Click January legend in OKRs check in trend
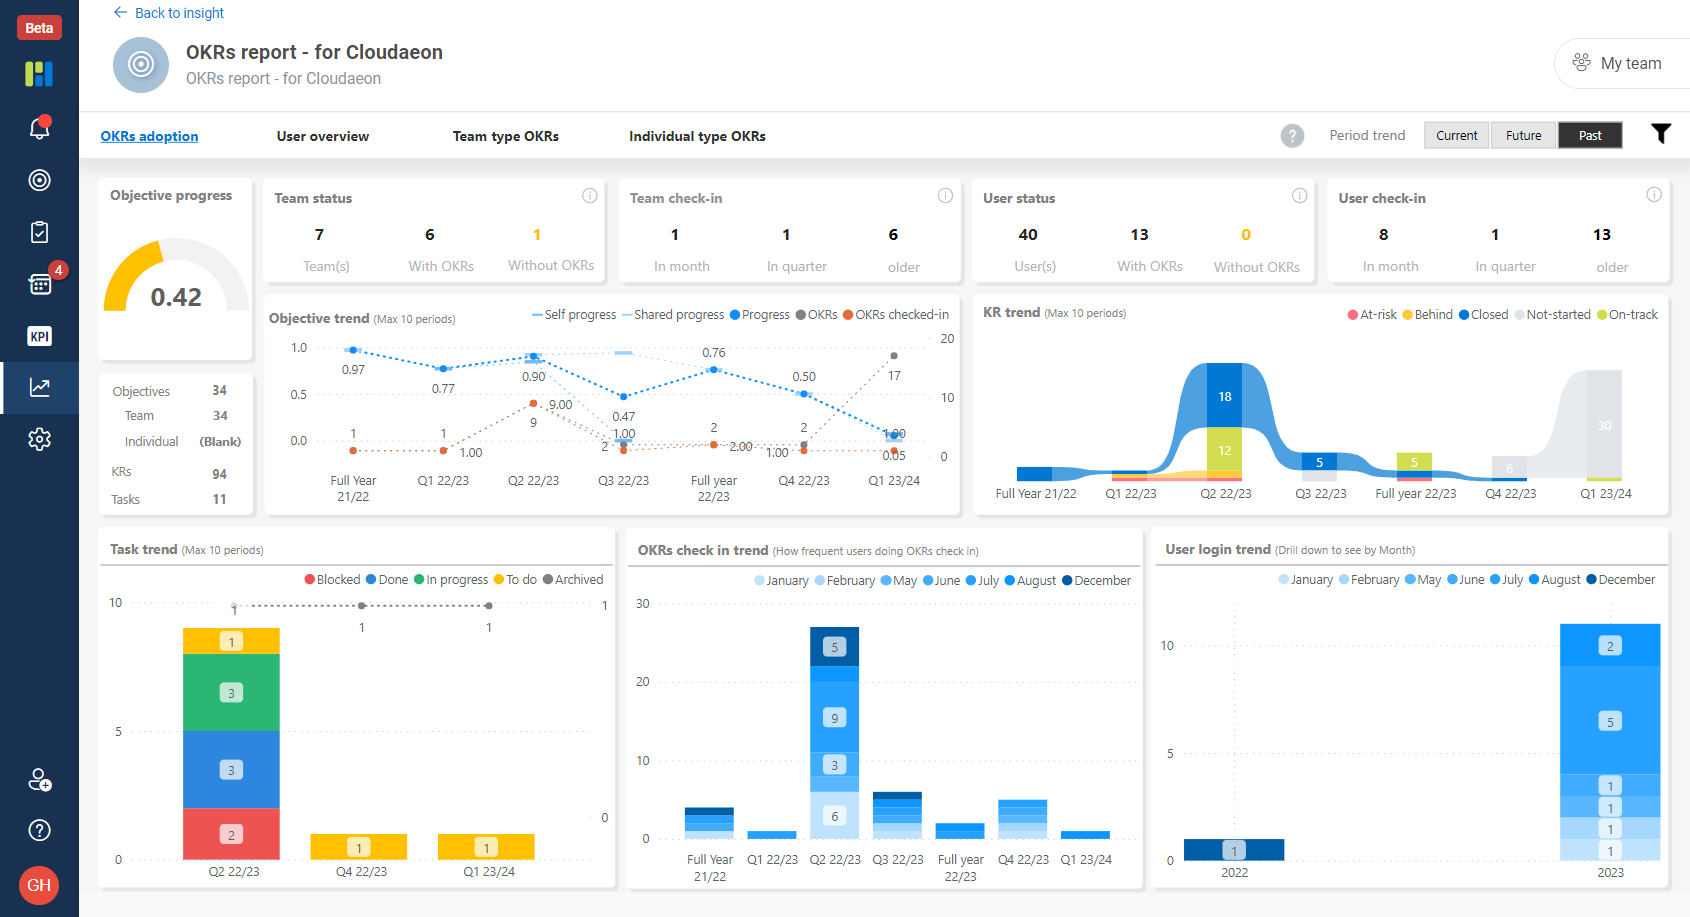1690x917 pixels. pyautogui.click(x=781, y=580)
